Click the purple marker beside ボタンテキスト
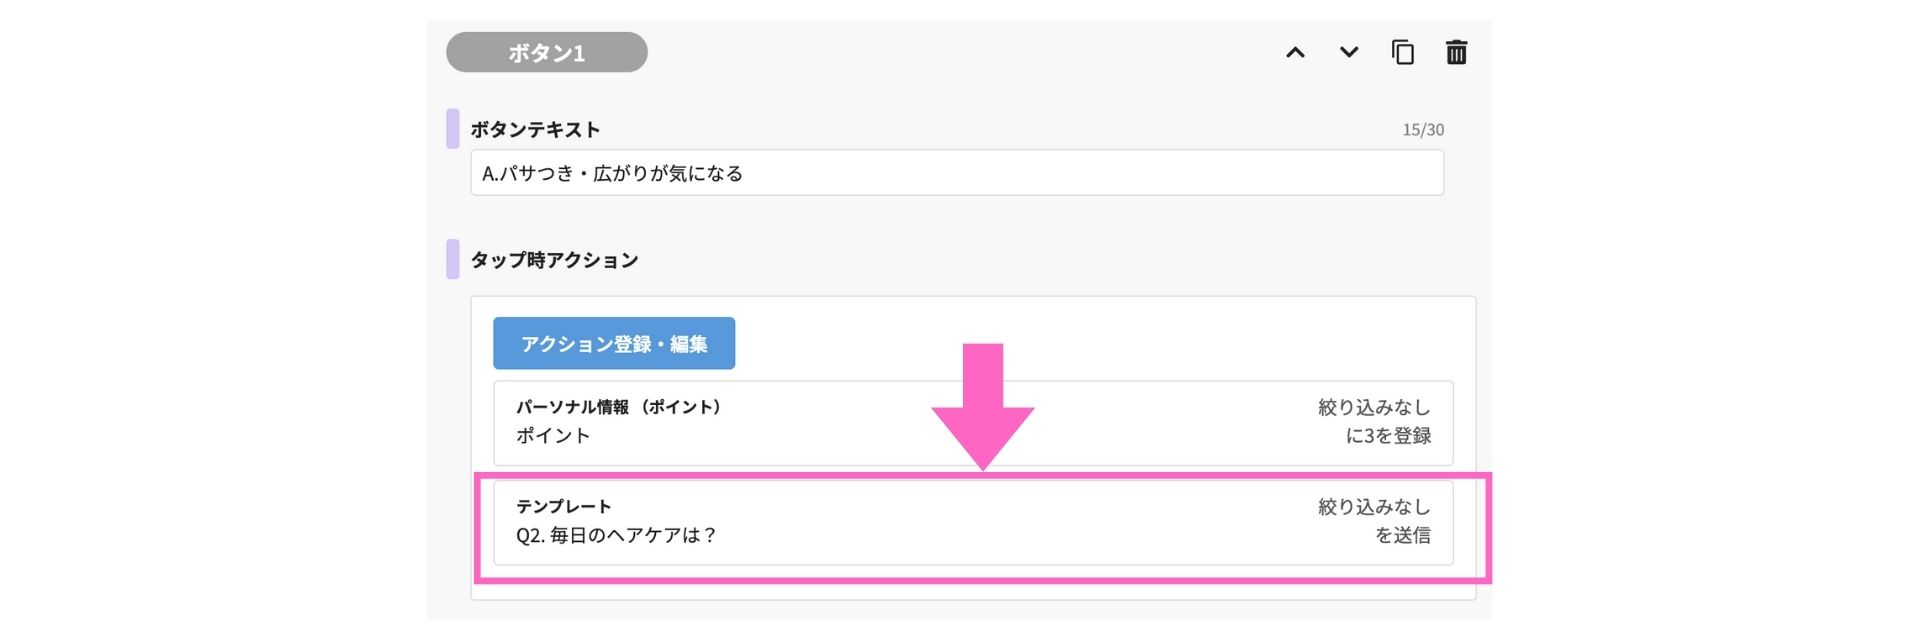This screenshot has height=640, width=1920. [x=453, y=129]
